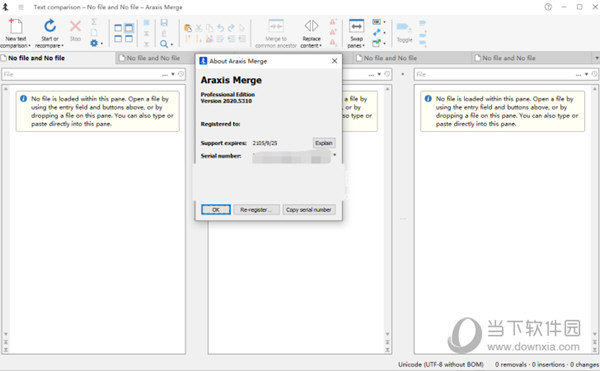Click the left pane file history clock icon
The width and height of the screenshot is (600, 371).
(x=181, y=74)
